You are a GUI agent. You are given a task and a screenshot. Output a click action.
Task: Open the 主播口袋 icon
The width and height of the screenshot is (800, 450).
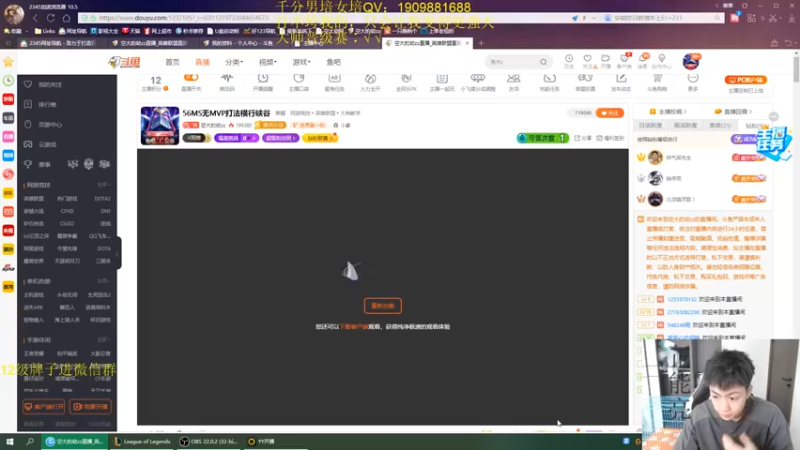click(x=298, y=82)
